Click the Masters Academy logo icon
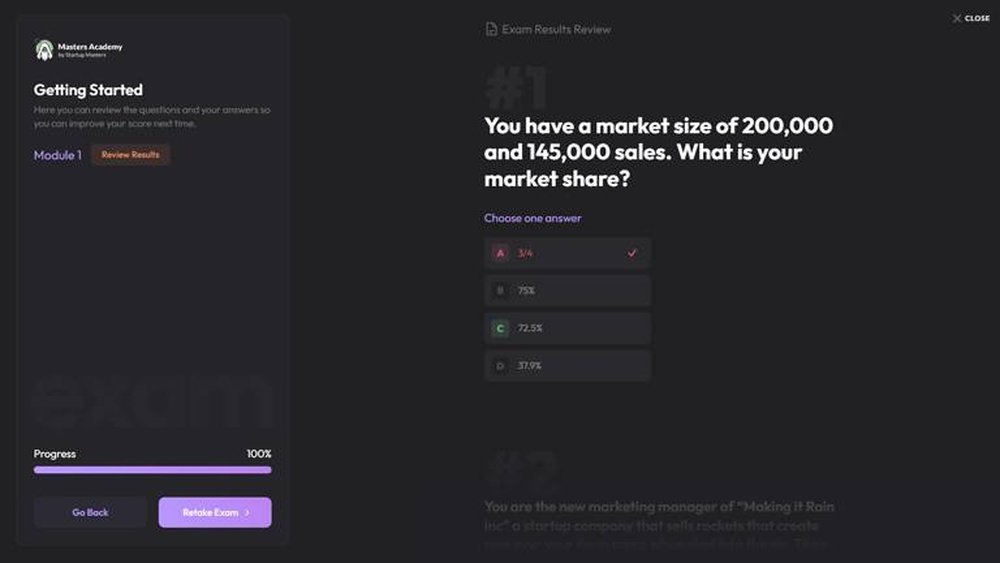The image size is (1000, 563). tap(44, 49)
